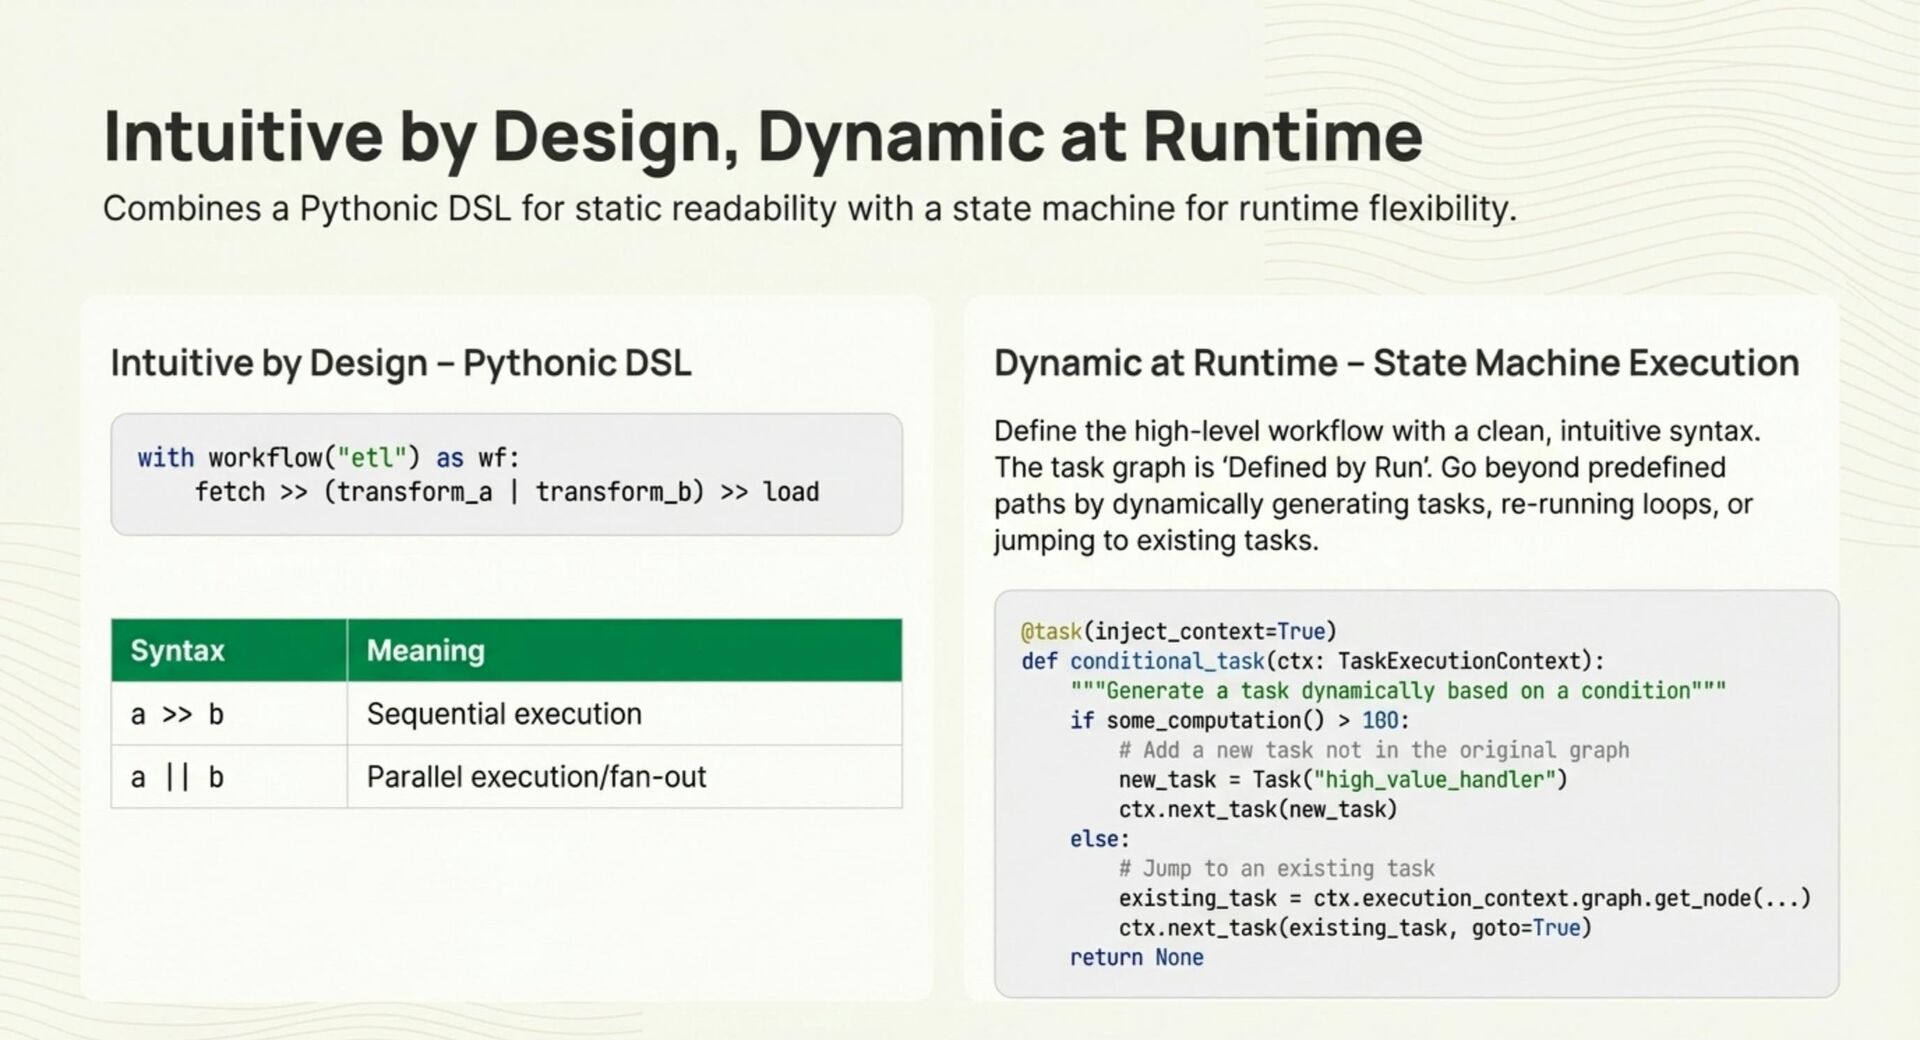The height and width of the screenshot is (1040, 1920).
Task: Click the green 'Meaning' column header
Action: (x=425, y=651)
